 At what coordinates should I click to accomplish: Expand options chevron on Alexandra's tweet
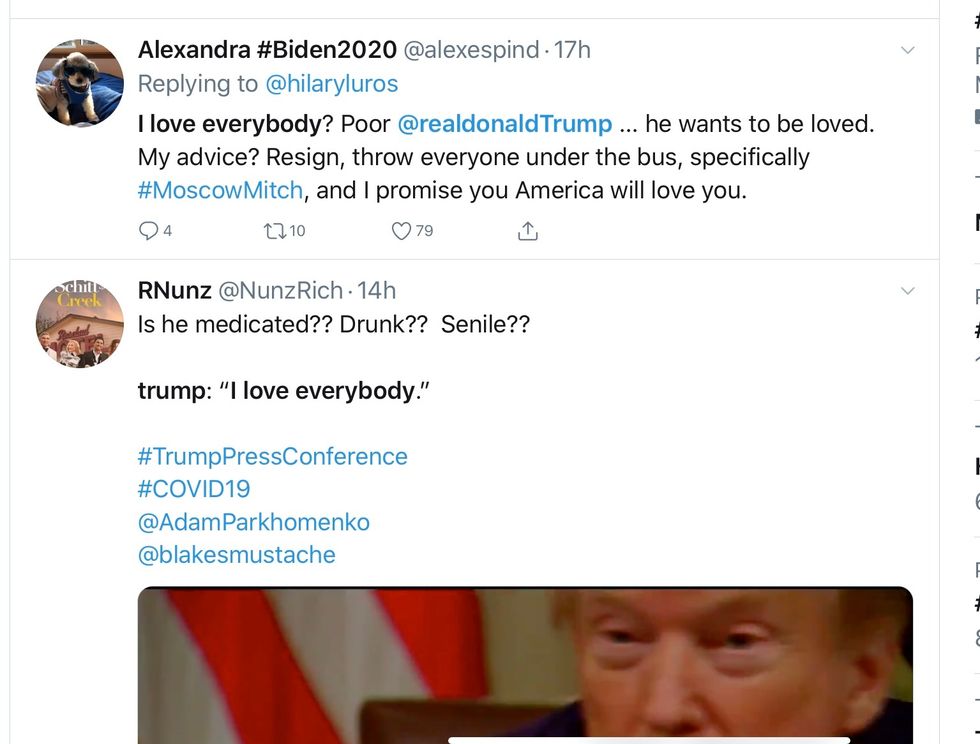point(907,50)
